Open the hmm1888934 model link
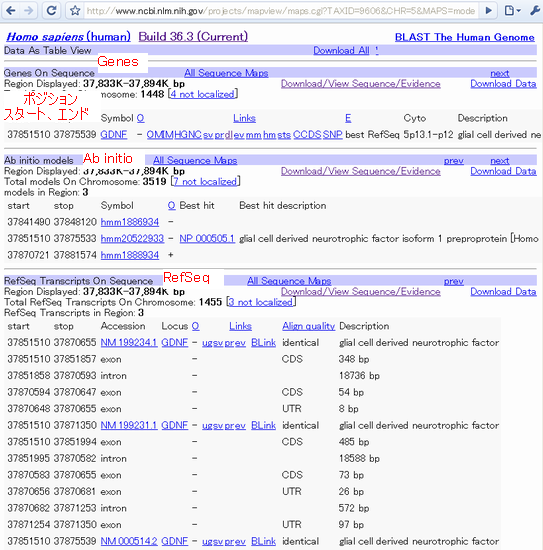Image resolution: width=543 pixels, height=550 pixels. (130, 255)
